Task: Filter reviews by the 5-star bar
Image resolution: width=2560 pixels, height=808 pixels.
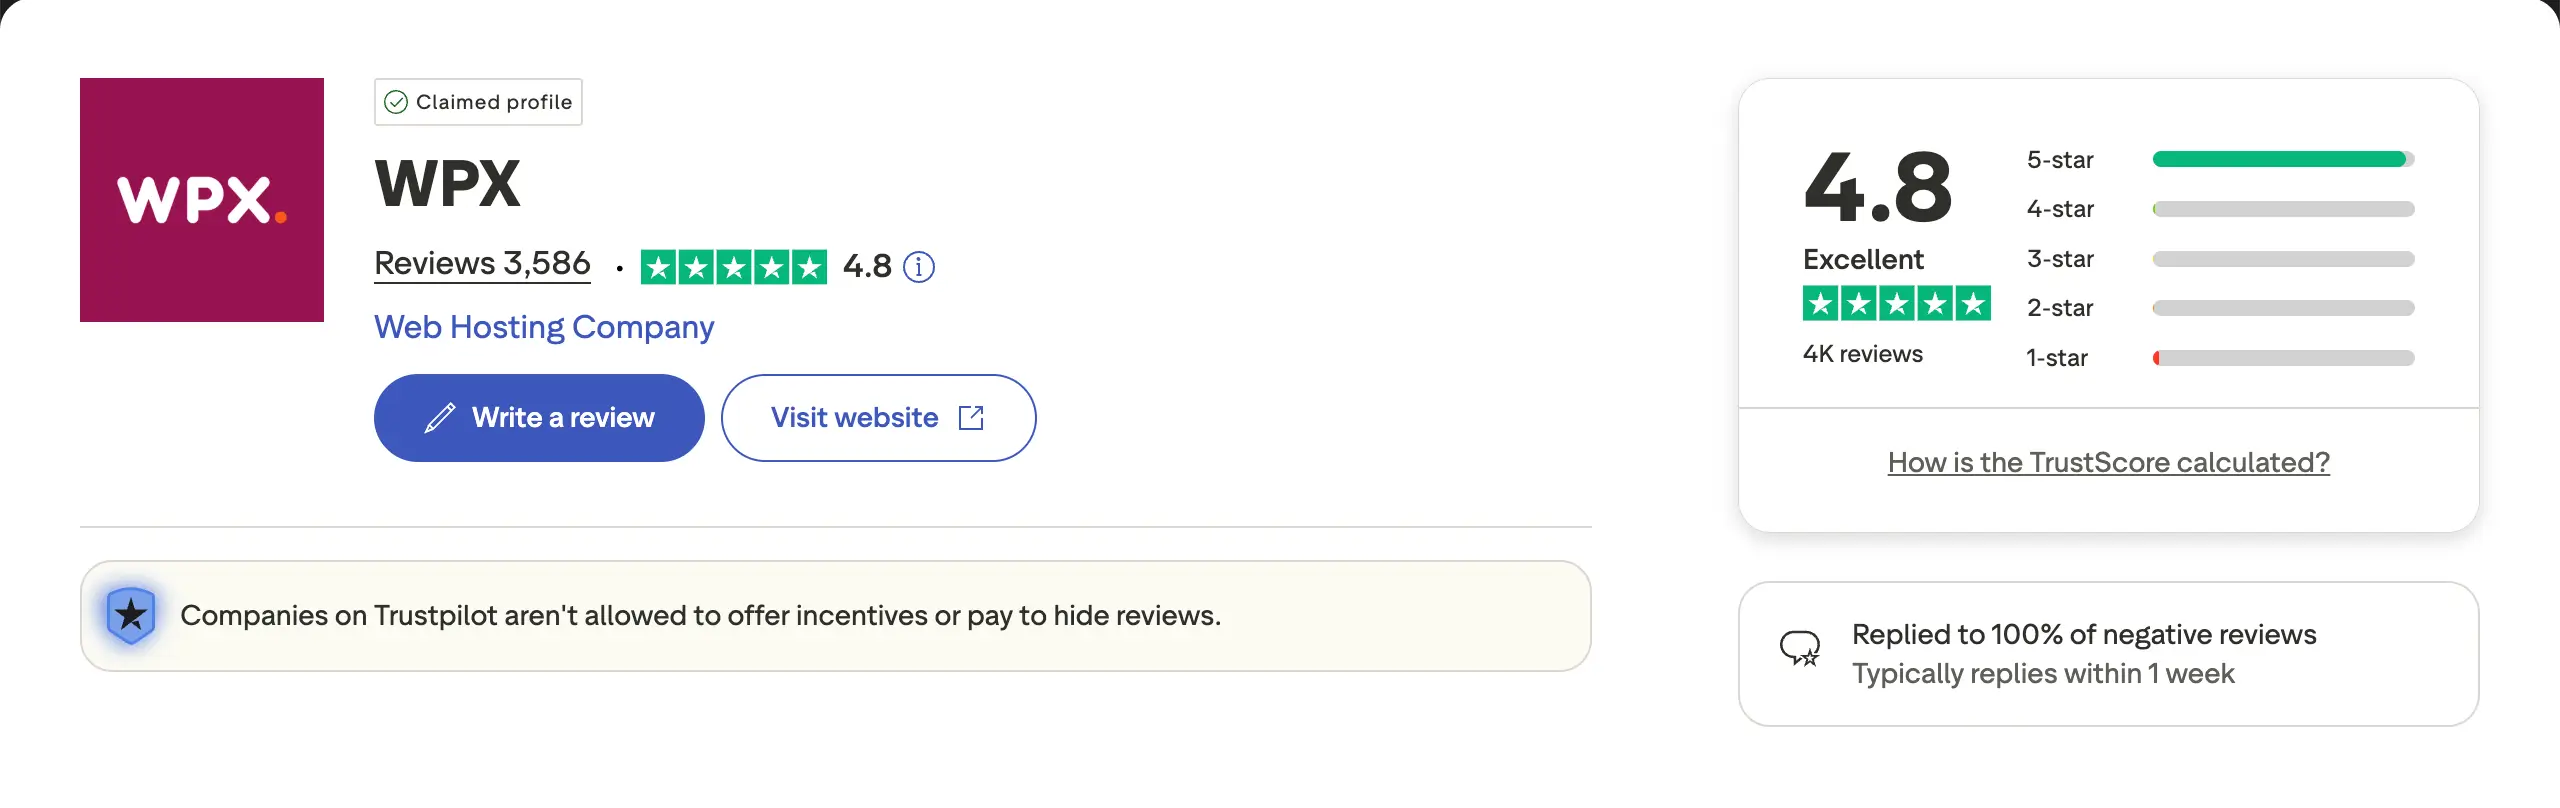Action: (2282, 160)
